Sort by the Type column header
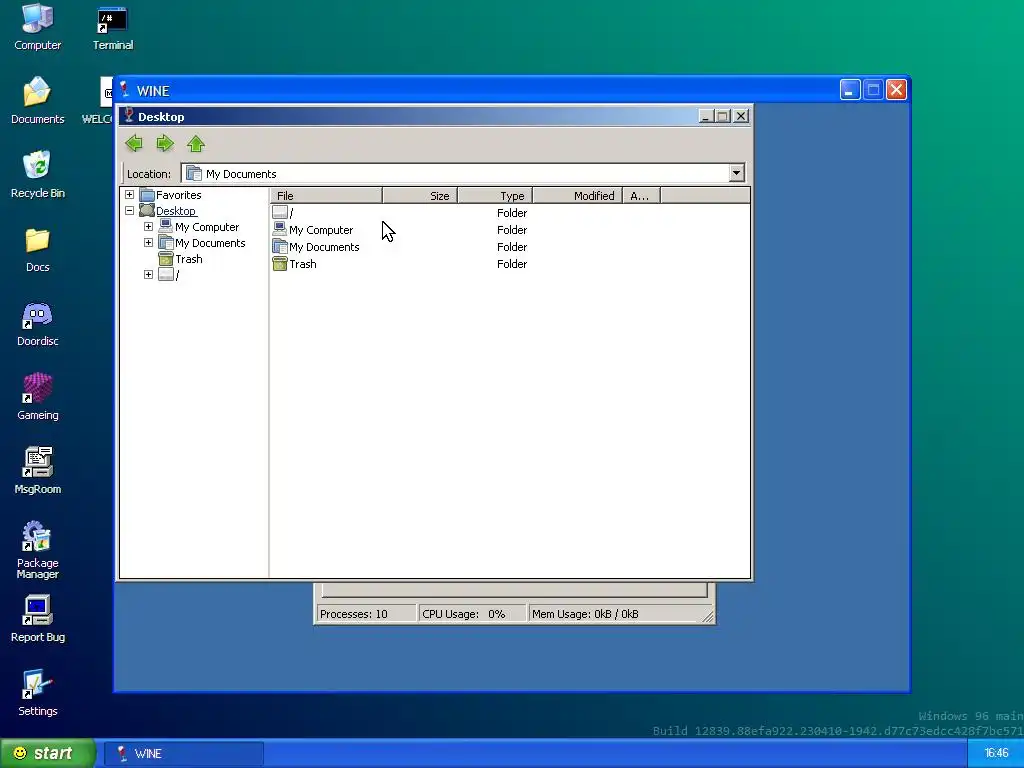This screenshot has width=1024, height=768. [x=495, y=195]
